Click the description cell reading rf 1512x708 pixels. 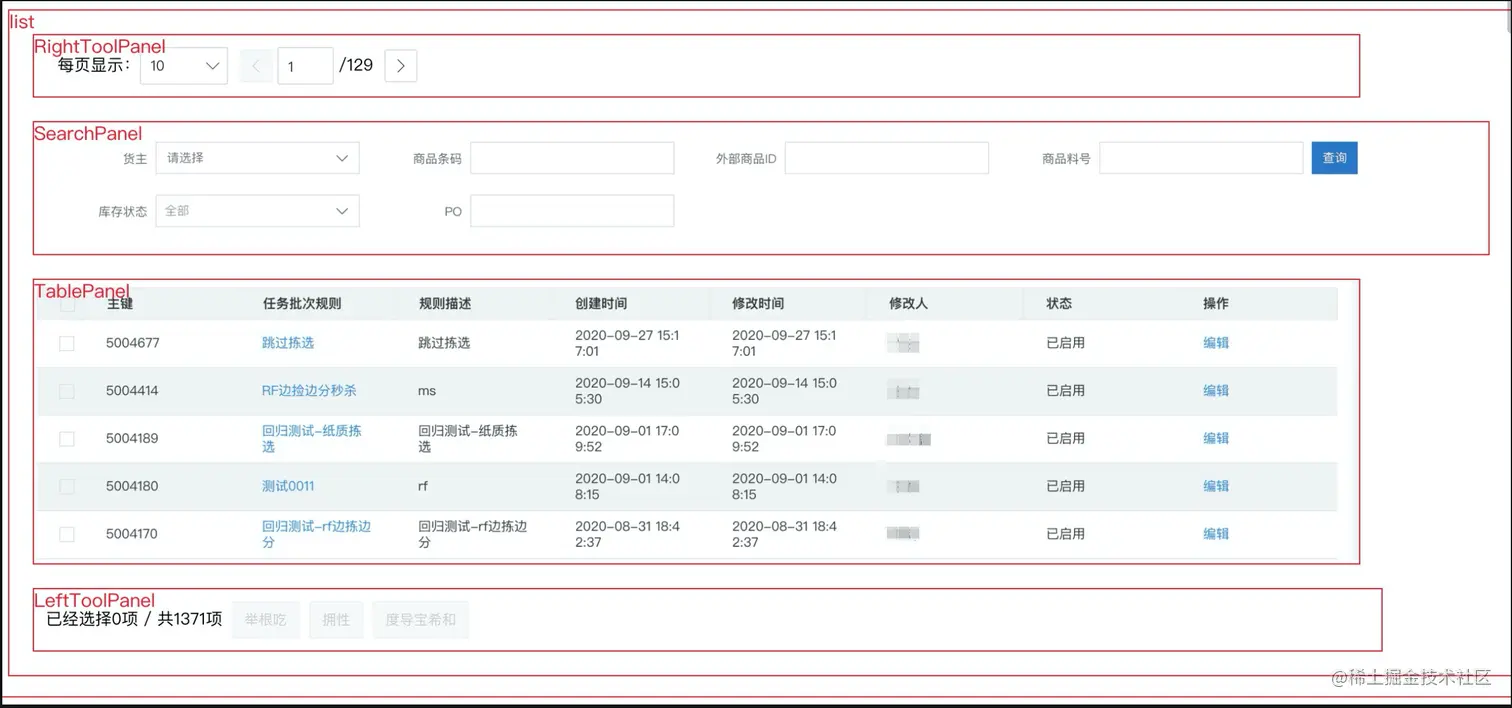point(423,486)
